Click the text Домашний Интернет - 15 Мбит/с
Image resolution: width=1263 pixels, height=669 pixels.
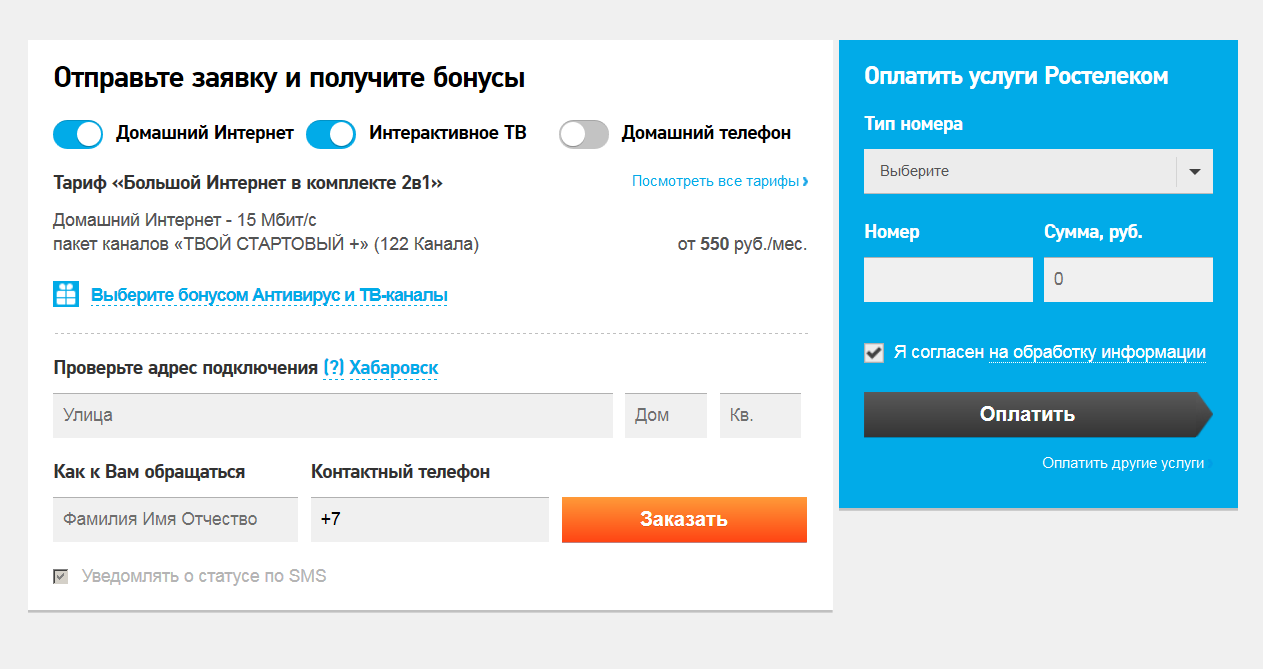(185, 220)
